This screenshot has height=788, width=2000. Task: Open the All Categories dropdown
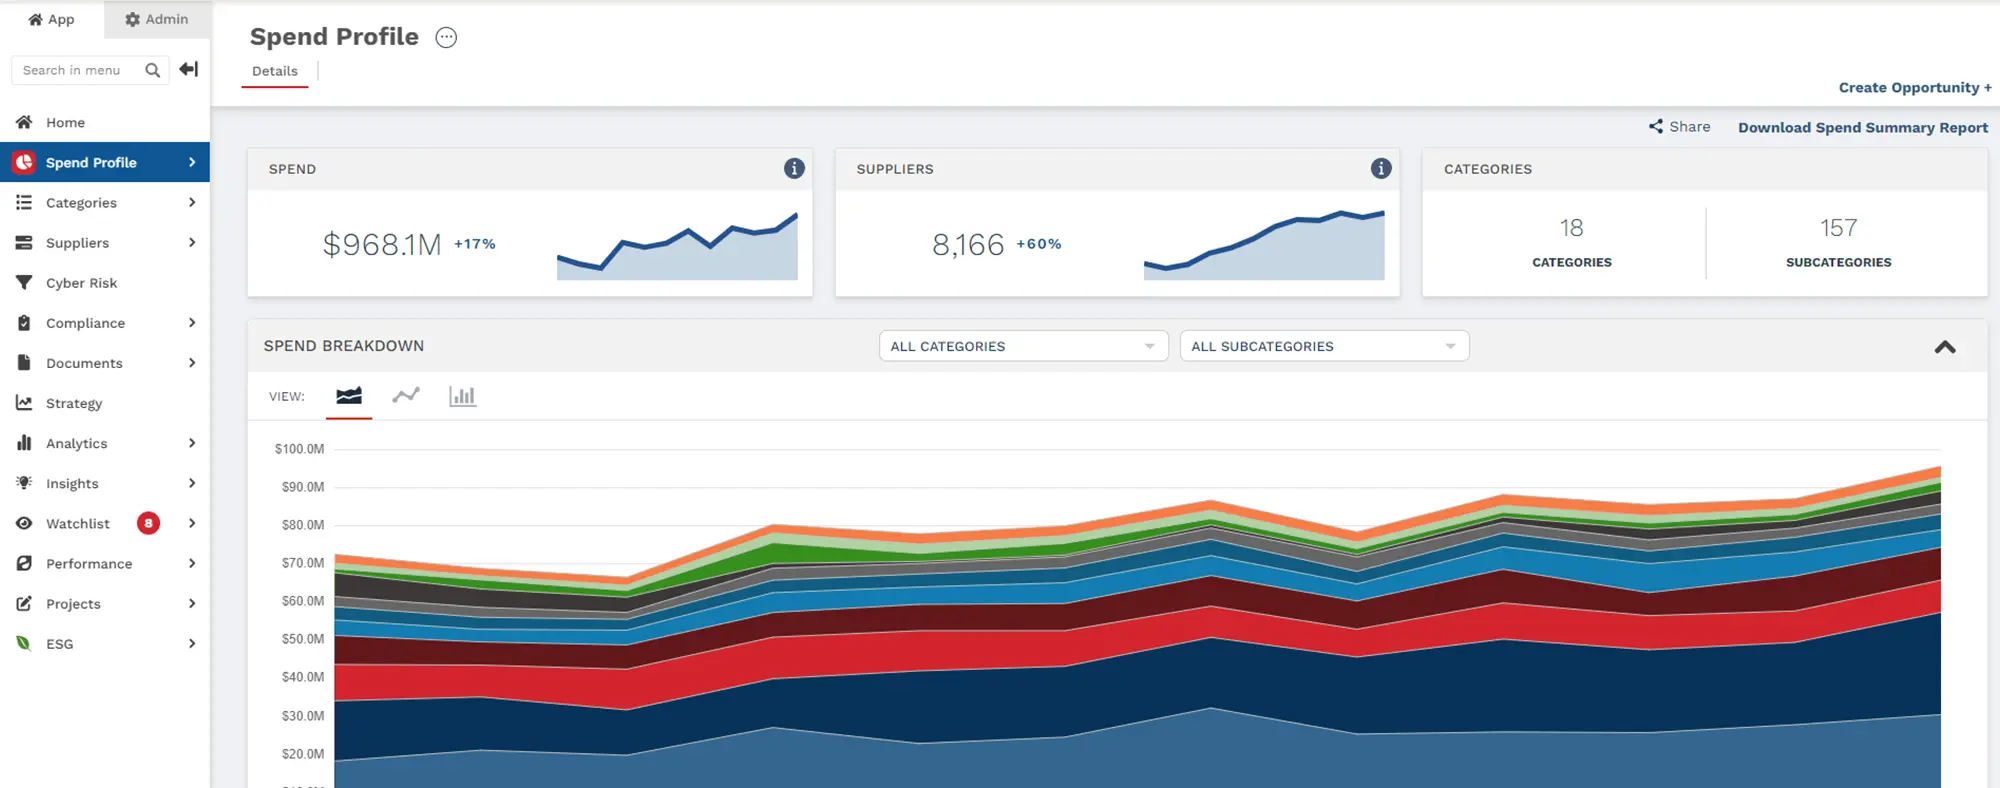click(1023, 346)
